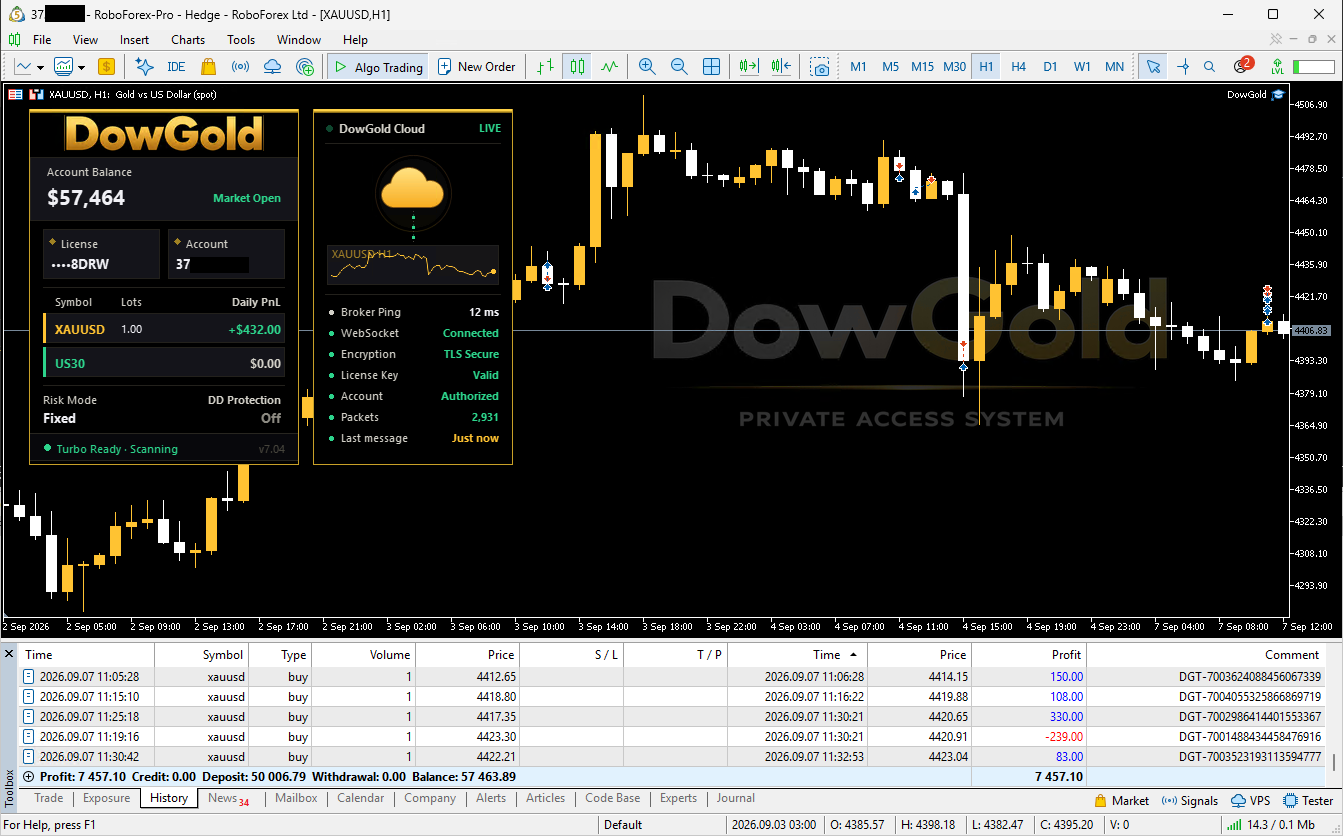Open the View menu
1343x838 pixels.
[85, 40]
